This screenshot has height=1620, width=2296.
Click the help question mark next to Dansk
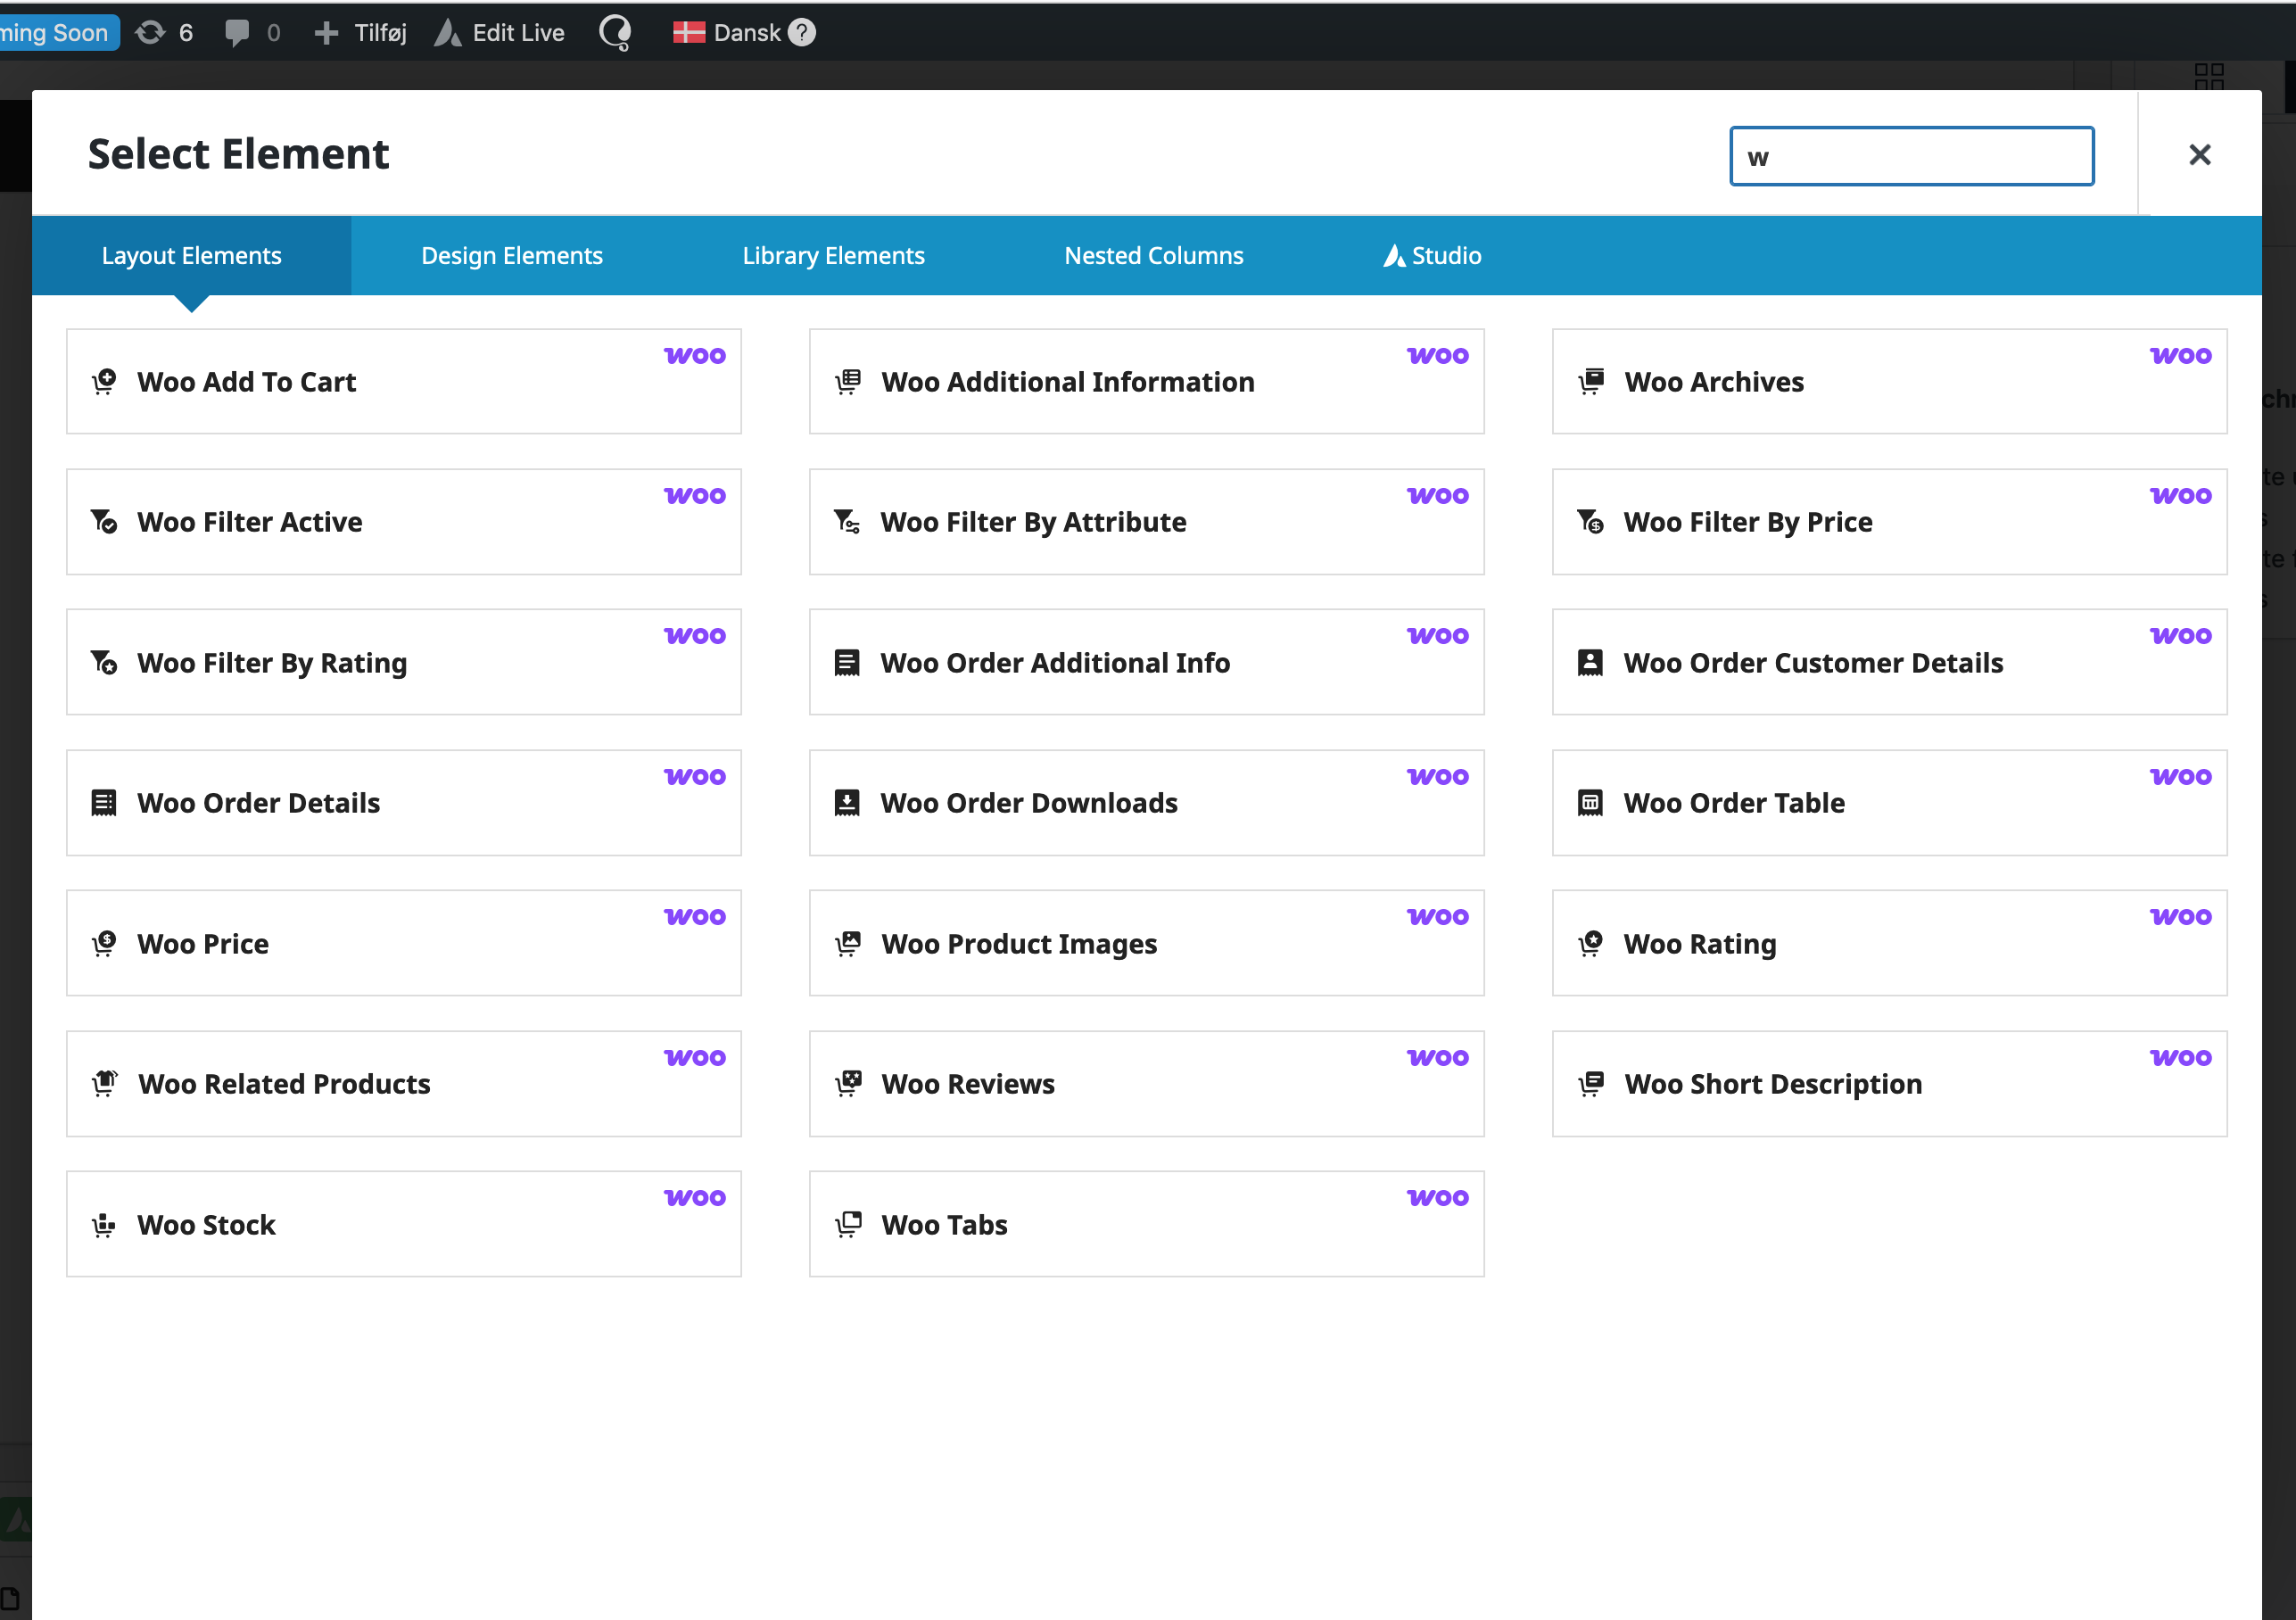point(802,33)
